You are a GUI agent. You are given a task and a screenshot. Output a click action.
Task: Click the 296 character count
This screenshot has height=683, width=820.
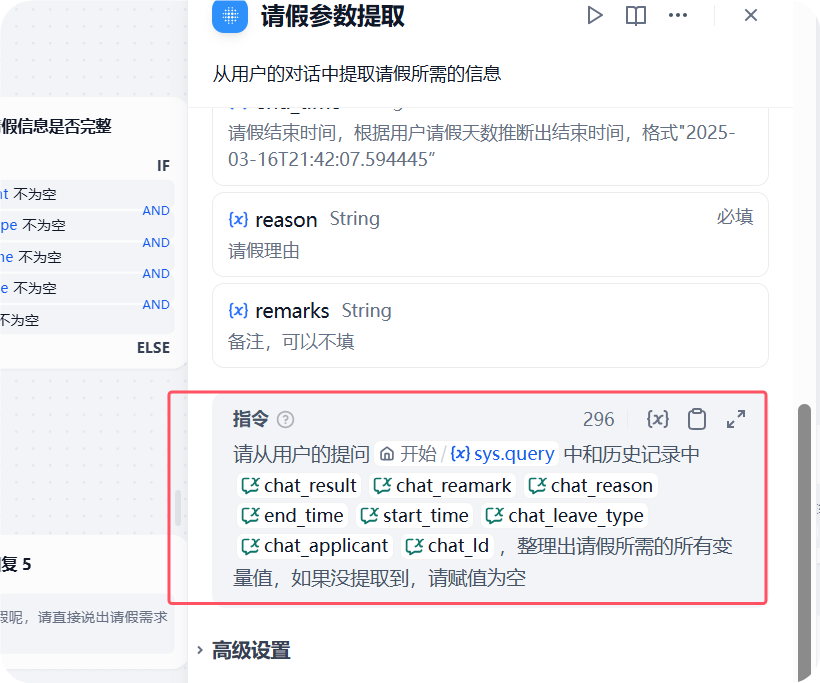598,419
